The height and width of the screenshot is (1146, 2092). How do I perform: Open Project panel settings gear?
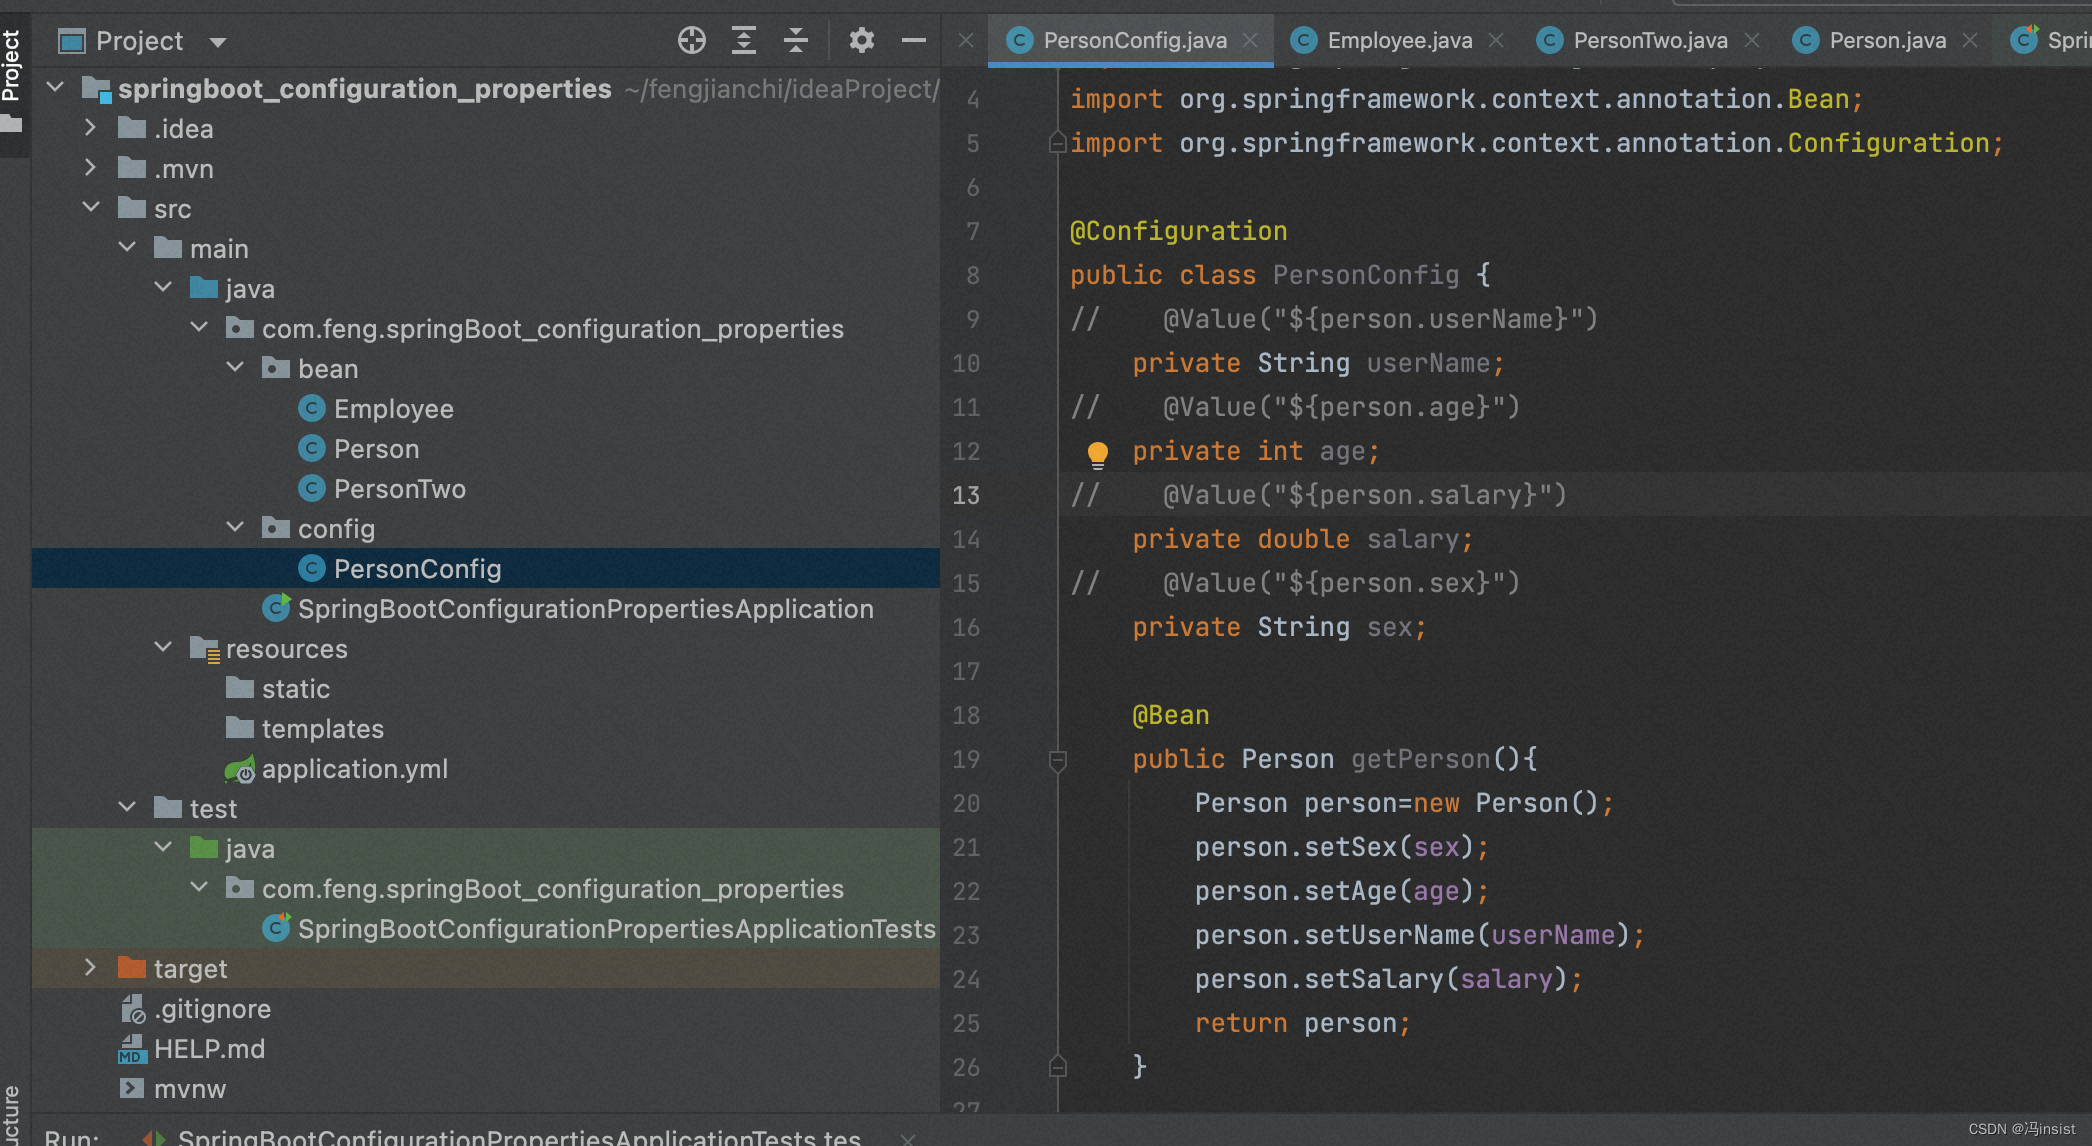(x=861, y=40)
